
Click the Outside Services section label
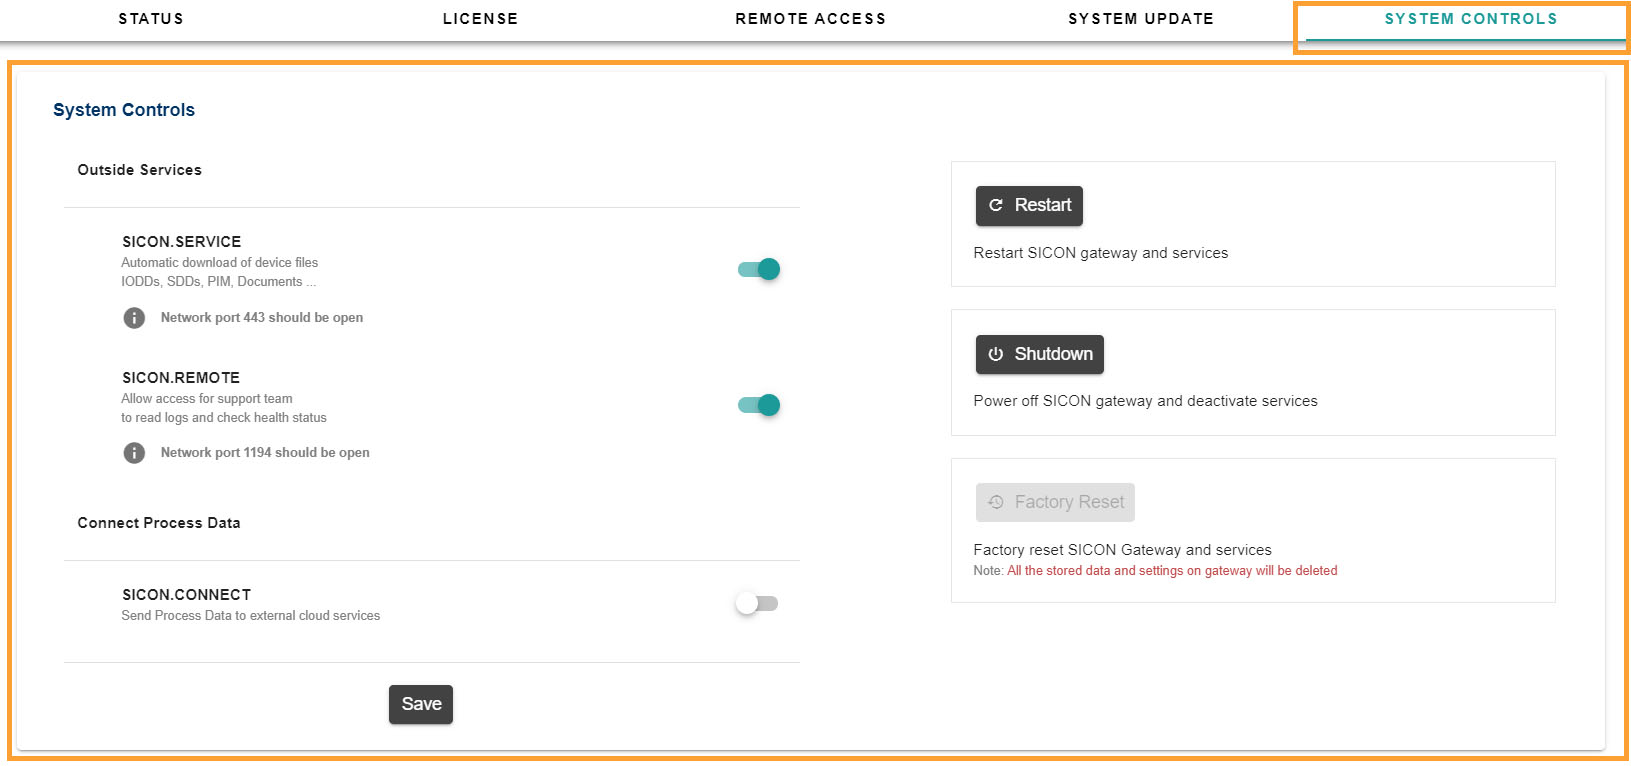140,170
